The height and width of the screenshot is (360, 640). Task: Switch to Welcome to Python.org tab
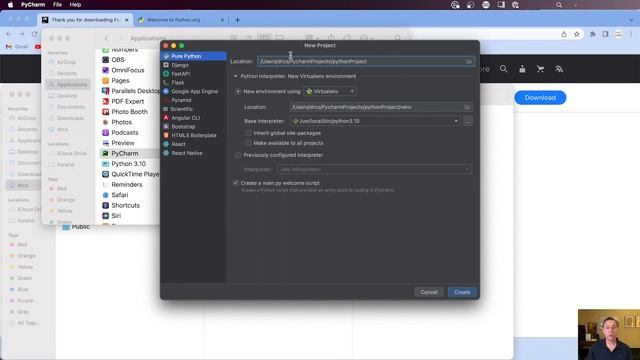pyautogui.click(x=181, y=20)
